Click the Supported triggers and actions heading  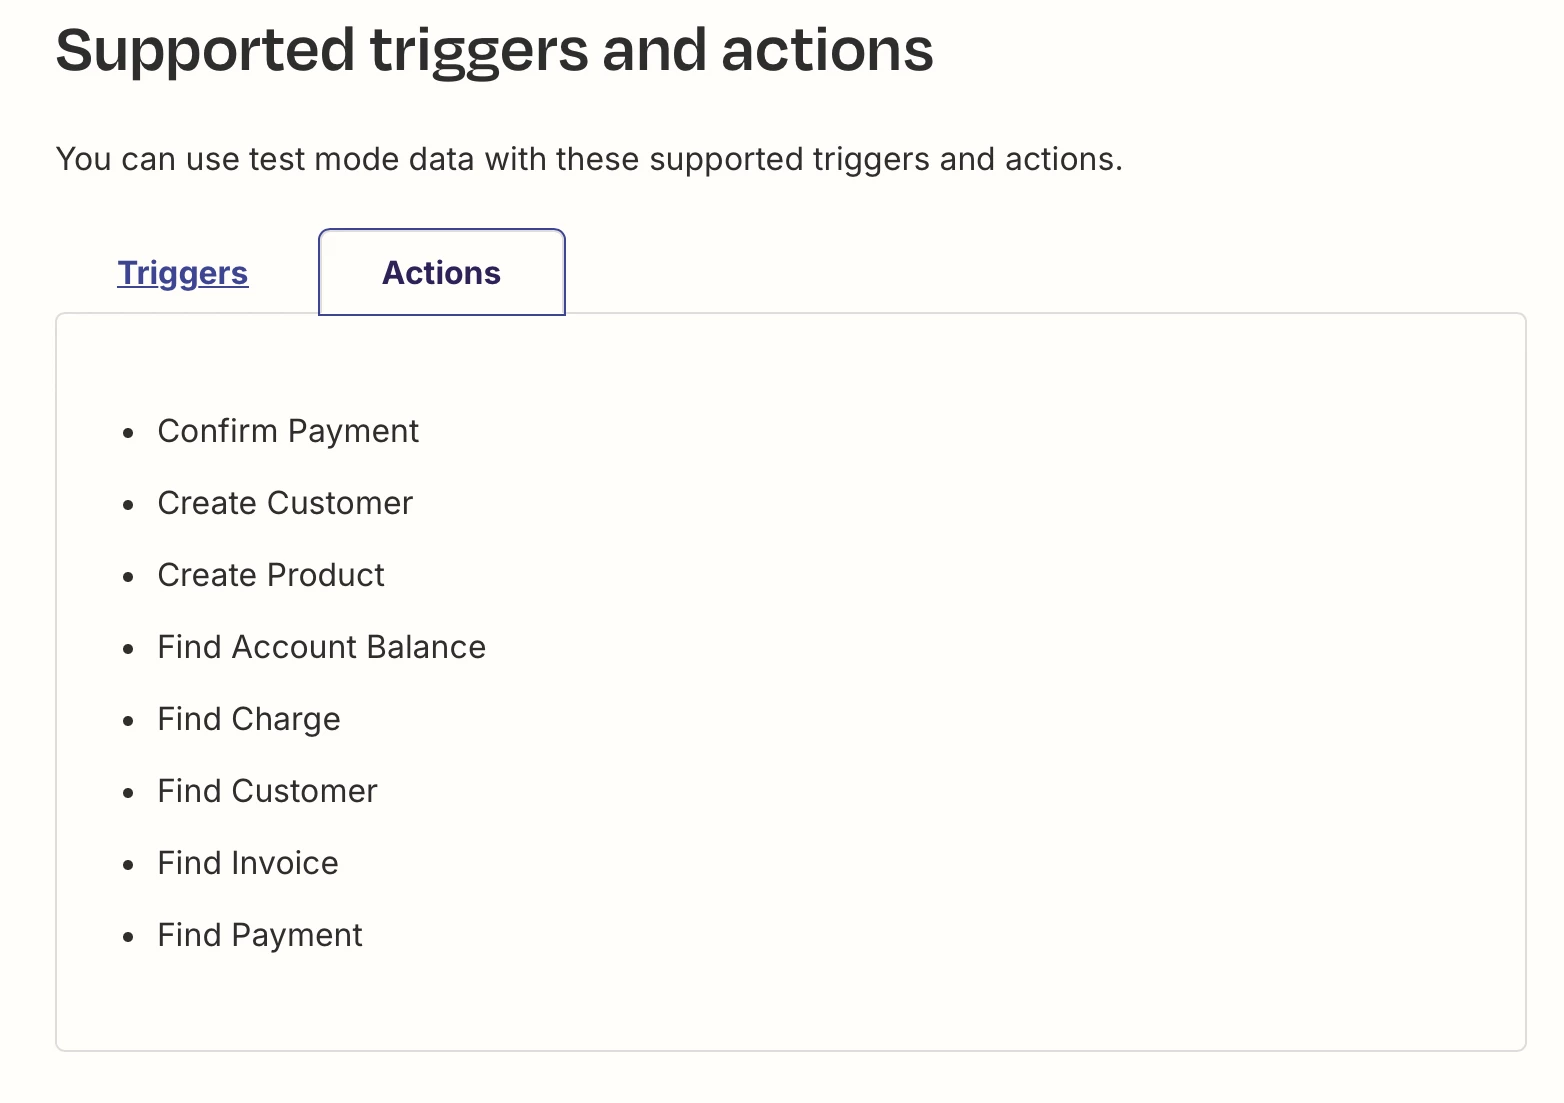(x=495, y=50)
